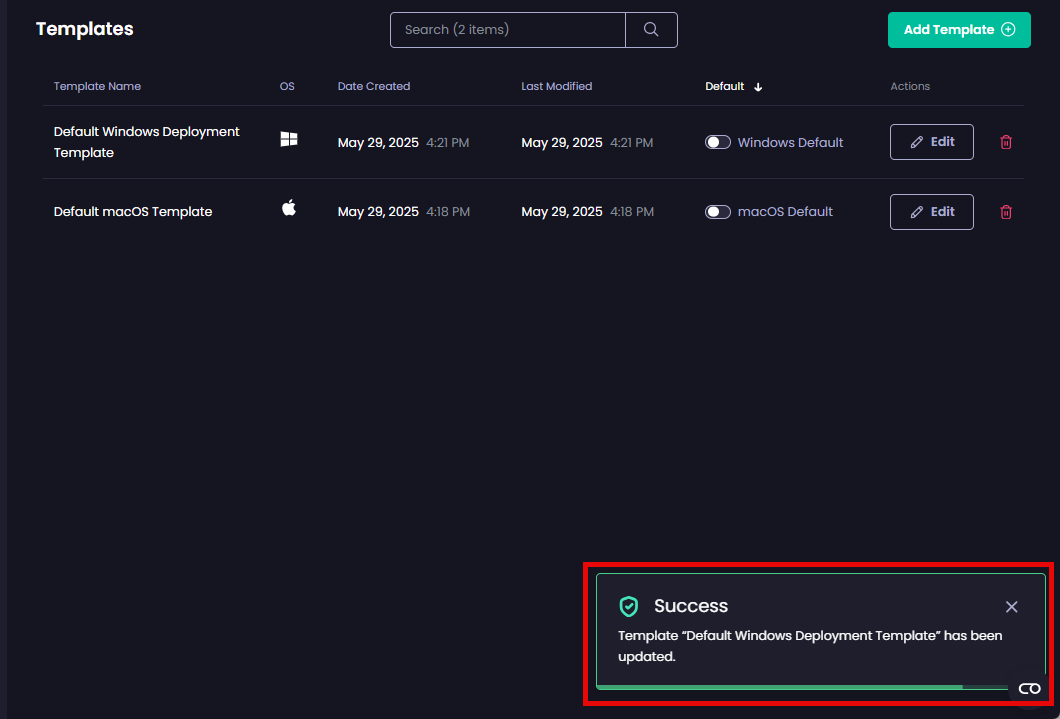The height and width of the screenshot is (719, 1060).
Task: Sort by the Last Modified column header
Action: click(556, 86)
